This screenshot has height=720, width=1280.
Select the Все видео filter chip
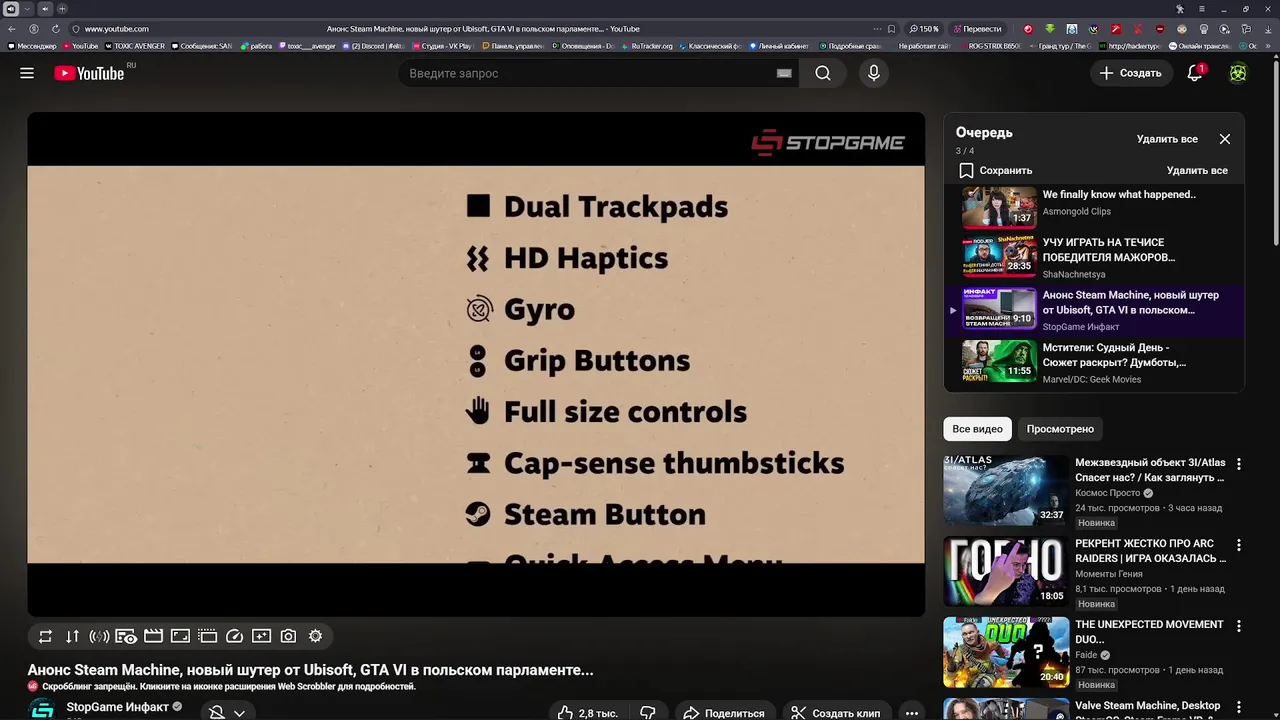click(977, 429)
